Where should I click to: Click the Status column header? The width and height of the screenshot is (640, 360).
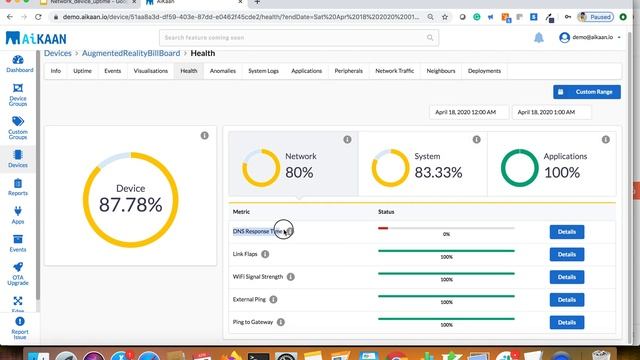386,212
